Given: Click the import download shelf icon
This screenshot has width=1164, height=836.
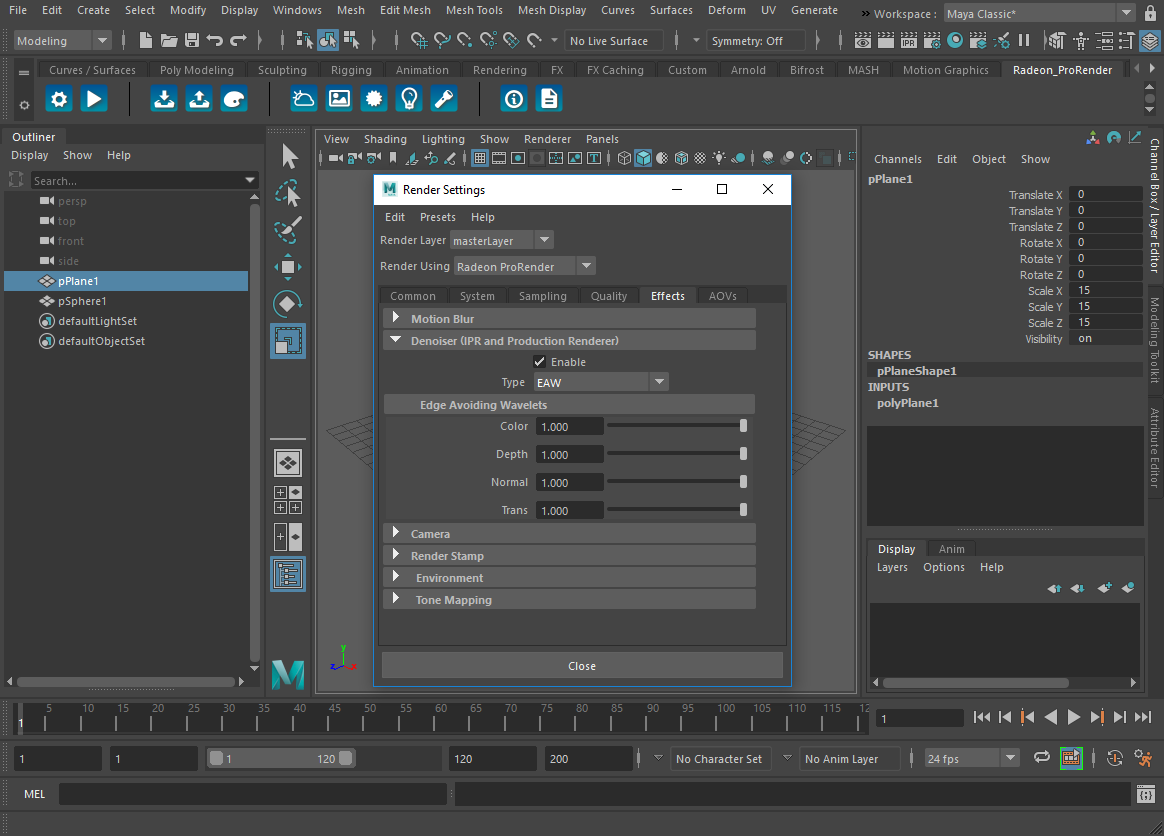Looking at the screenshot, I should click(164, 99).
